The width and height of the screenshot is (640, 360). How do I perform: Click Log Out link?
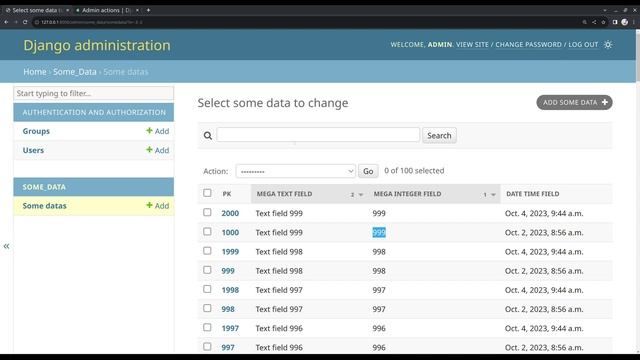583,44
